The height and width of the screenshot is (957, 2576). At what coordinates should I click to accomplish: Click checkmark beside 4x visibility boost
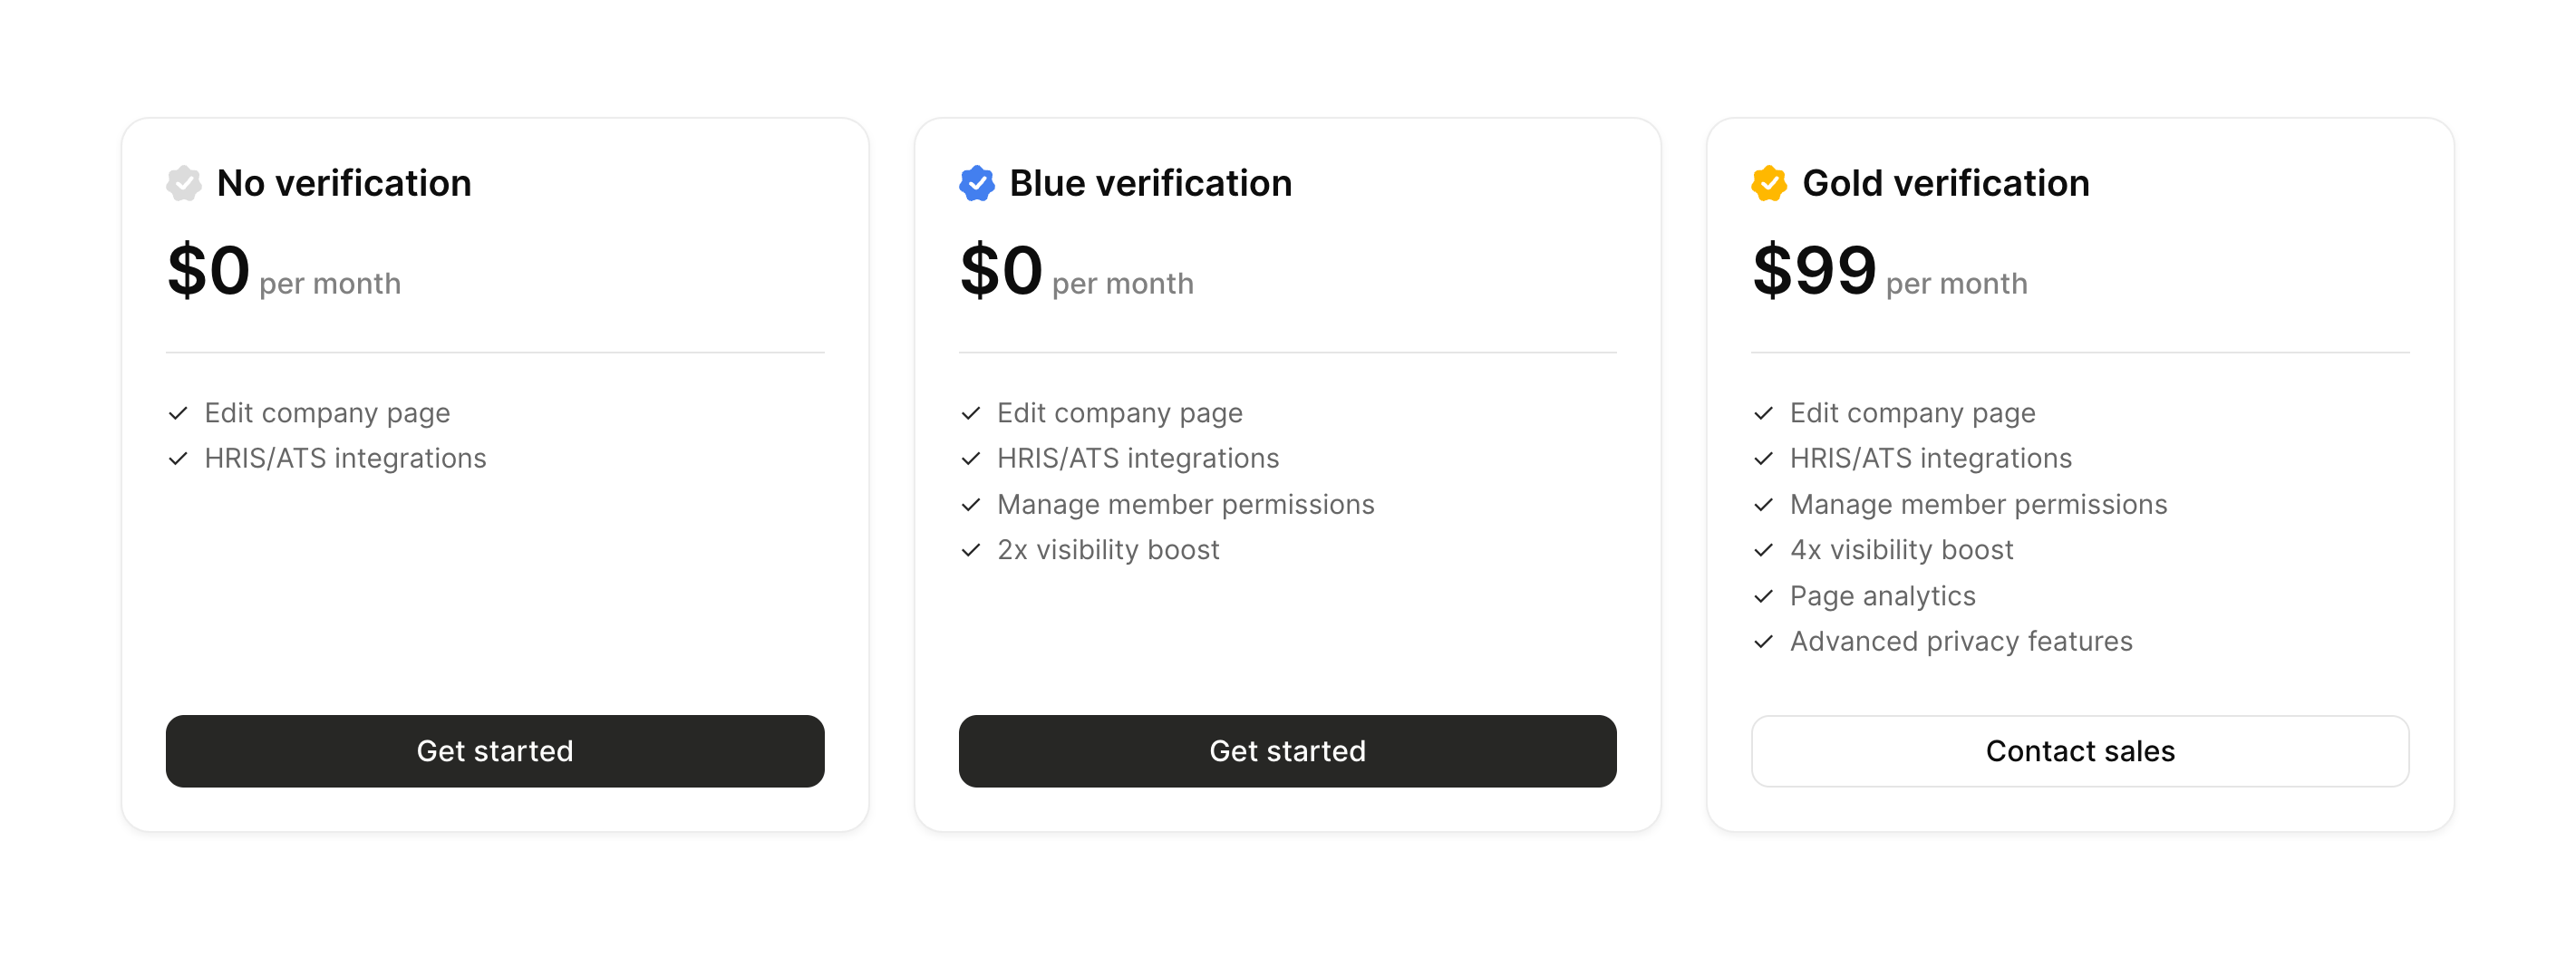(x=1763, y=550)
